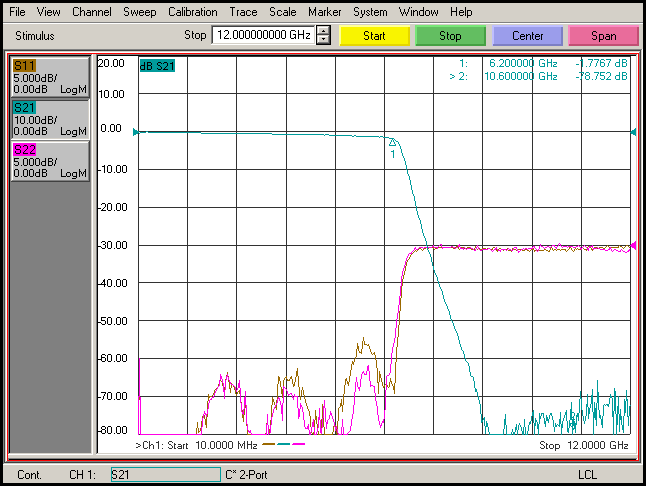Select the S11 trace status tile

click(x=49, y=77)
